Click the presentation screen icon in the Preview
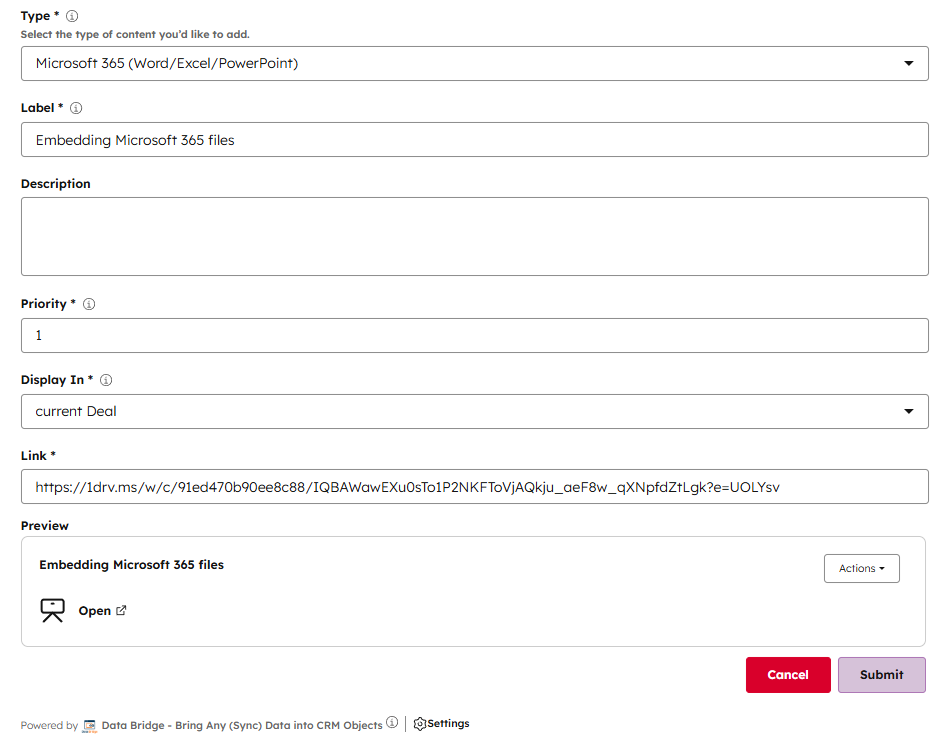The width and height of the screenshot is (944, 746). point(51,609)
